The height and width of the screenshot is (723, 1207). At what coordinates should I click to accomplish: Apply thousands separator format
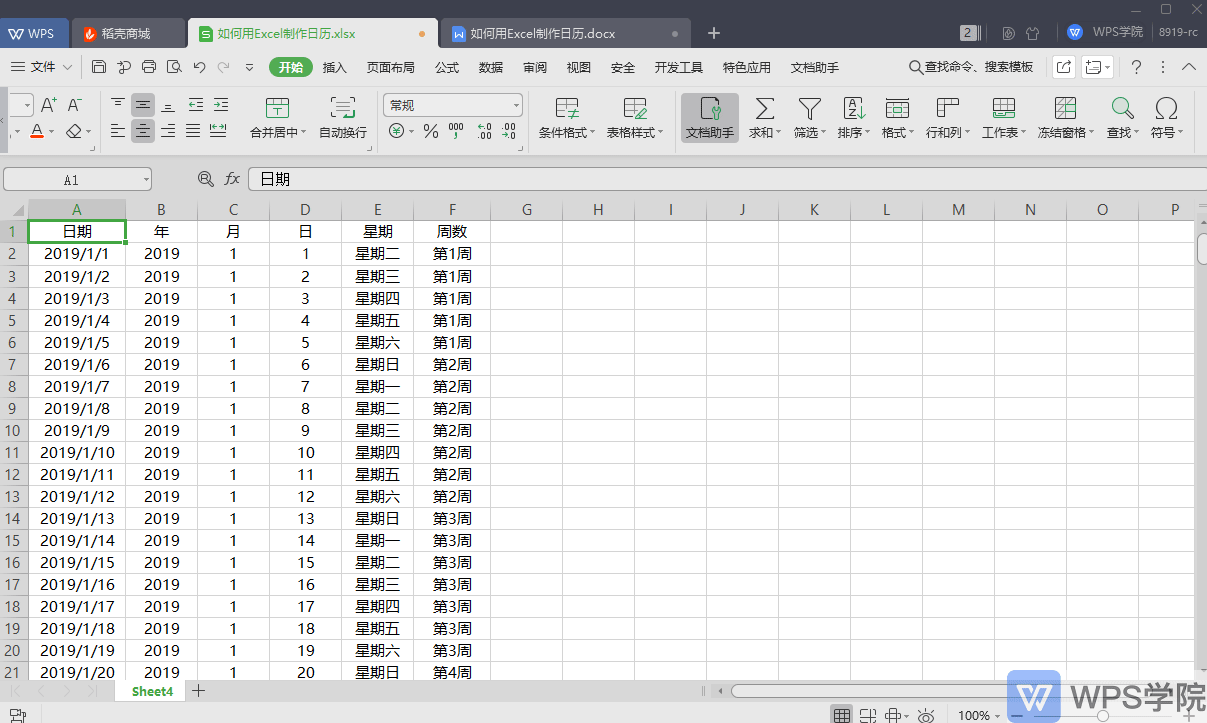(456, 131)
